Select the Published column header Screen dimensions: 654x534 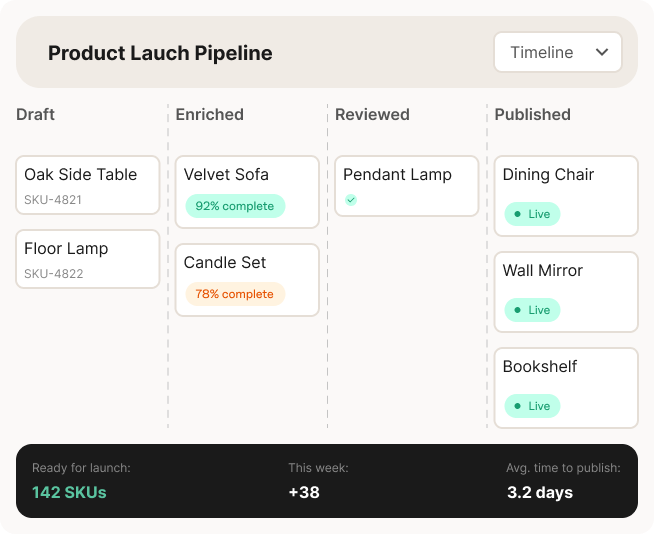coord(532,114)
